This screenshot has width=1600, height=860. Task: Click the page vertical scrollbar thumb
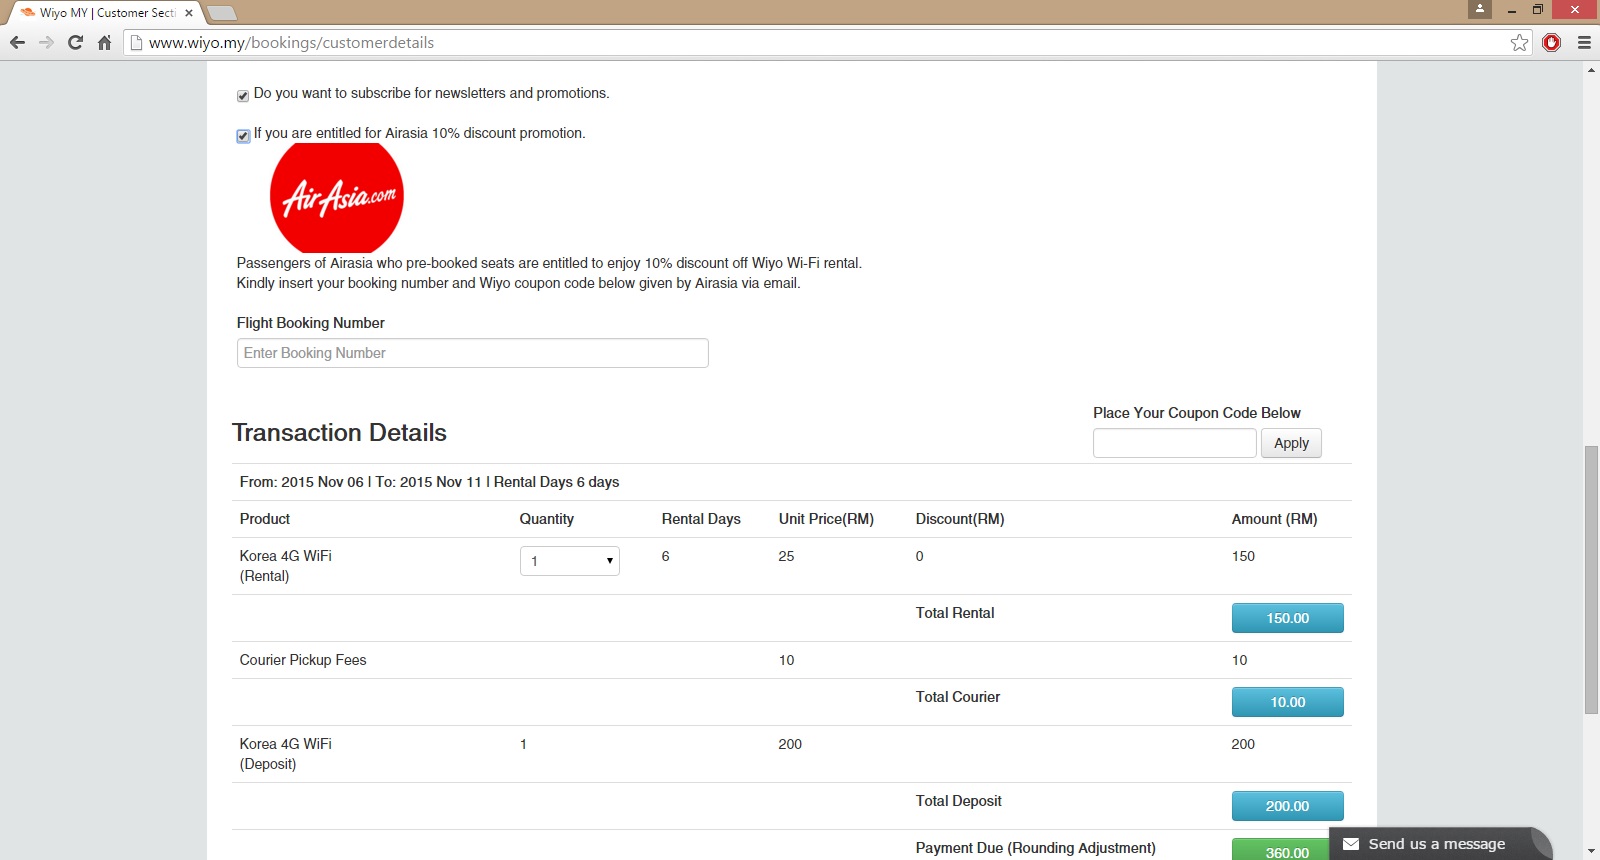[1591, 579]
